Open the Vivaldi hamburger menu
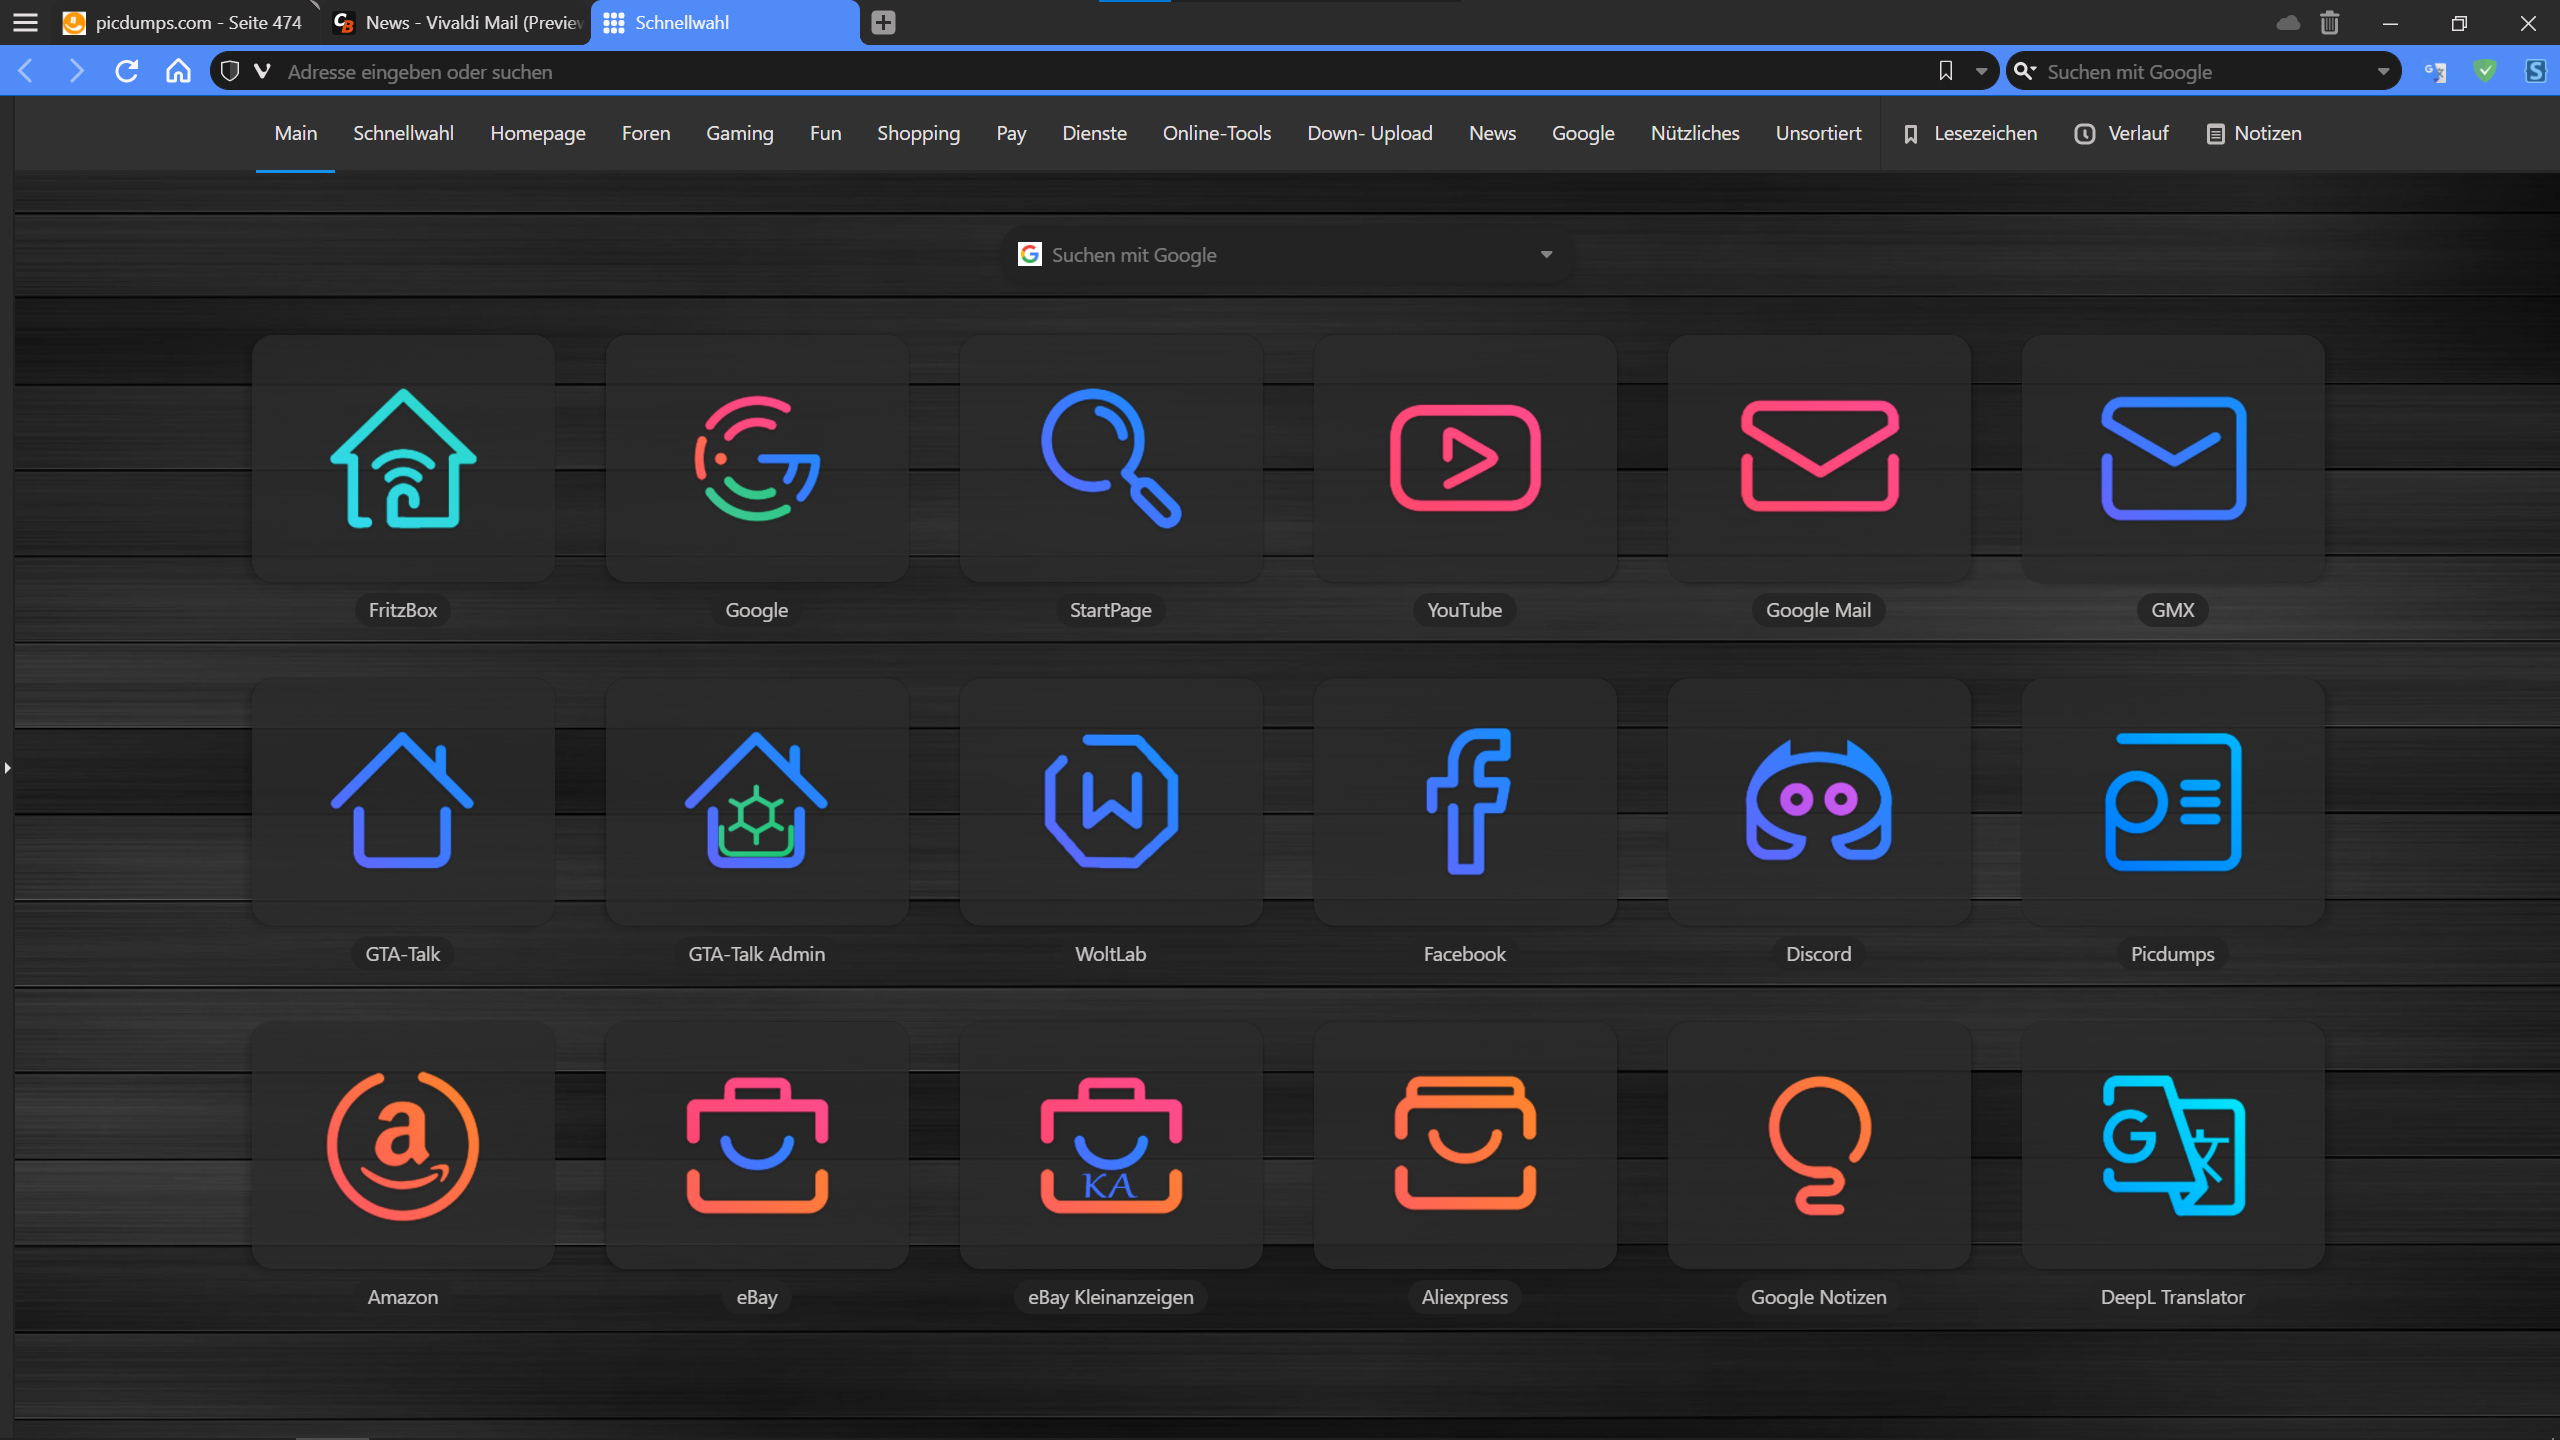Image resolution: width=2560 pixels, height=1440 pixels. tap(25, 22)
